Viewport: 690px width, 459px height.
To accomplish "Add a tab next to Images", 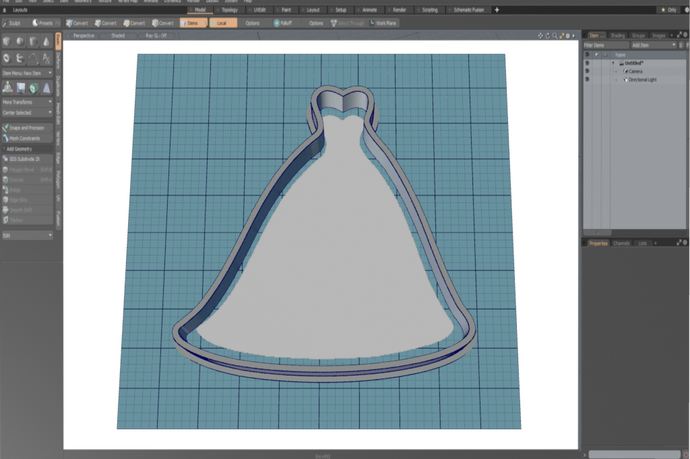I will [x=672, y=35].
